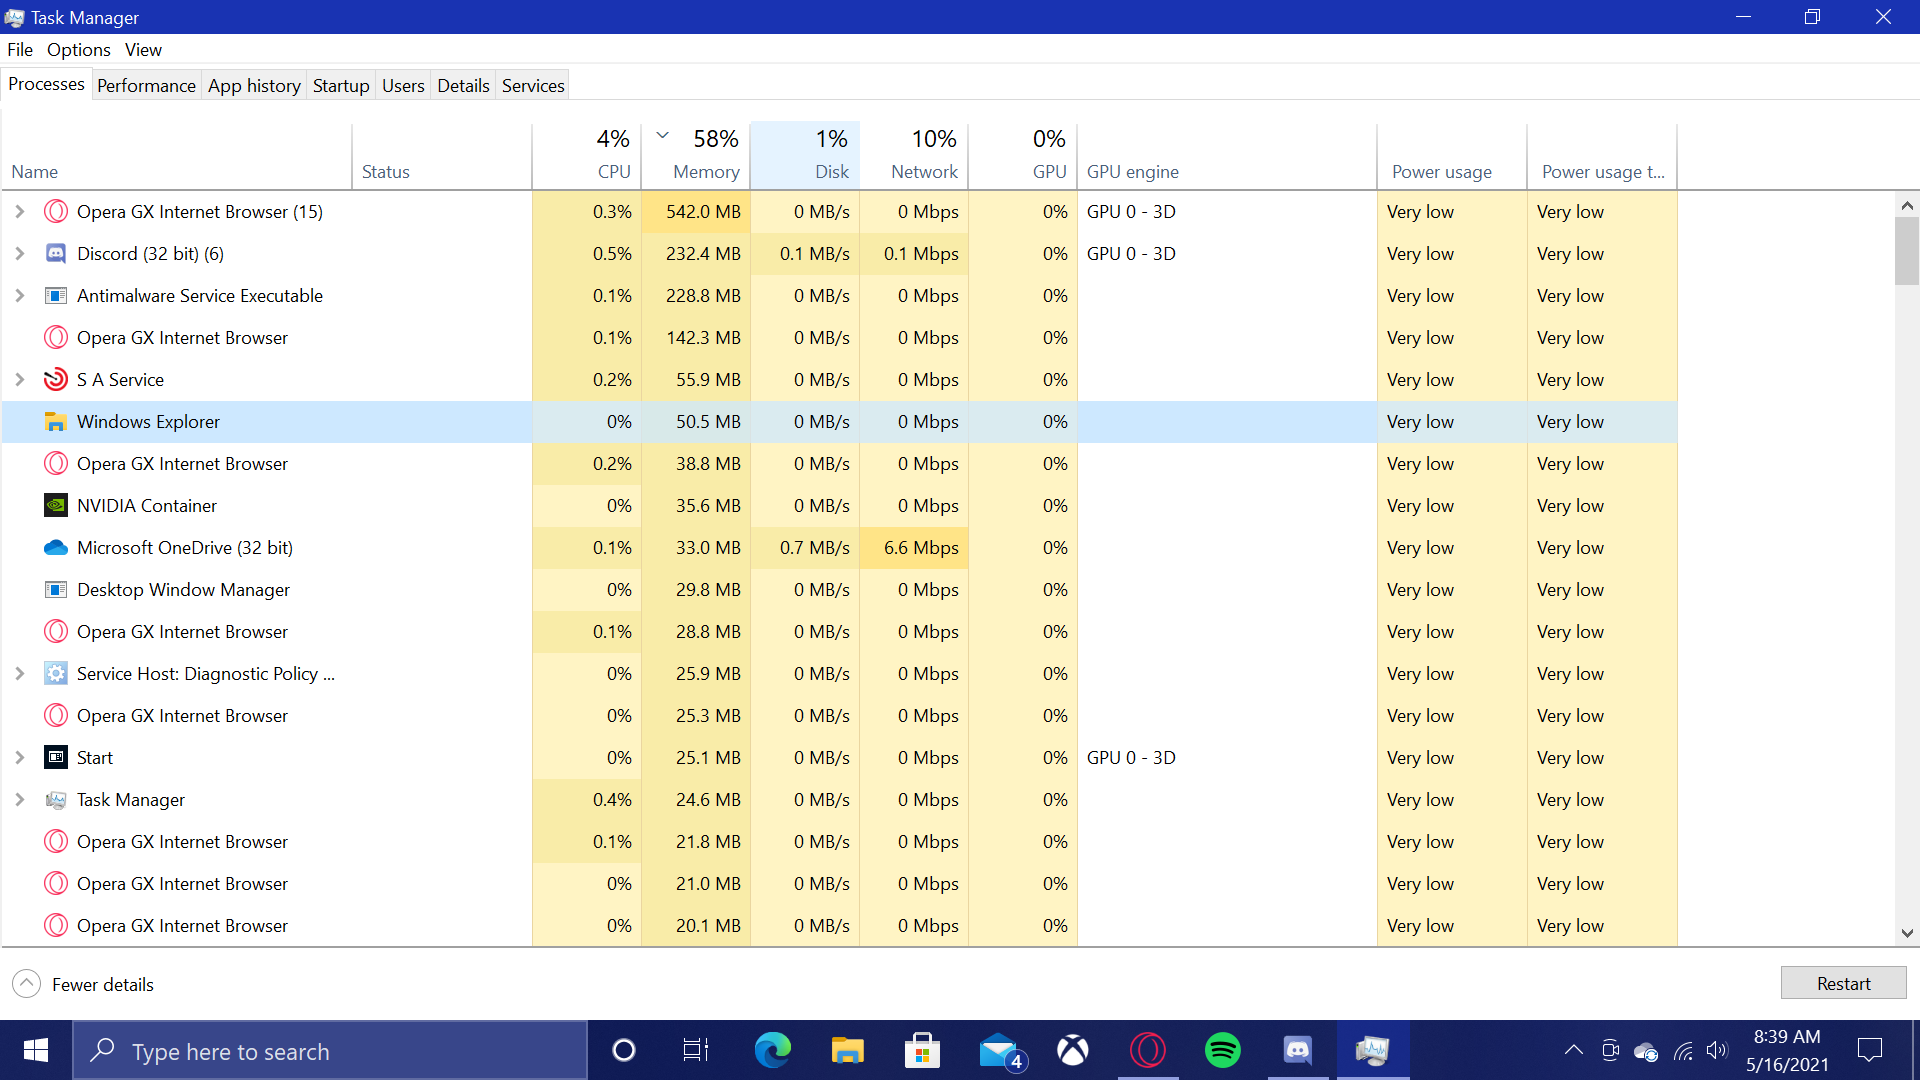Click the Antimalware Service Executable icon

56,296
